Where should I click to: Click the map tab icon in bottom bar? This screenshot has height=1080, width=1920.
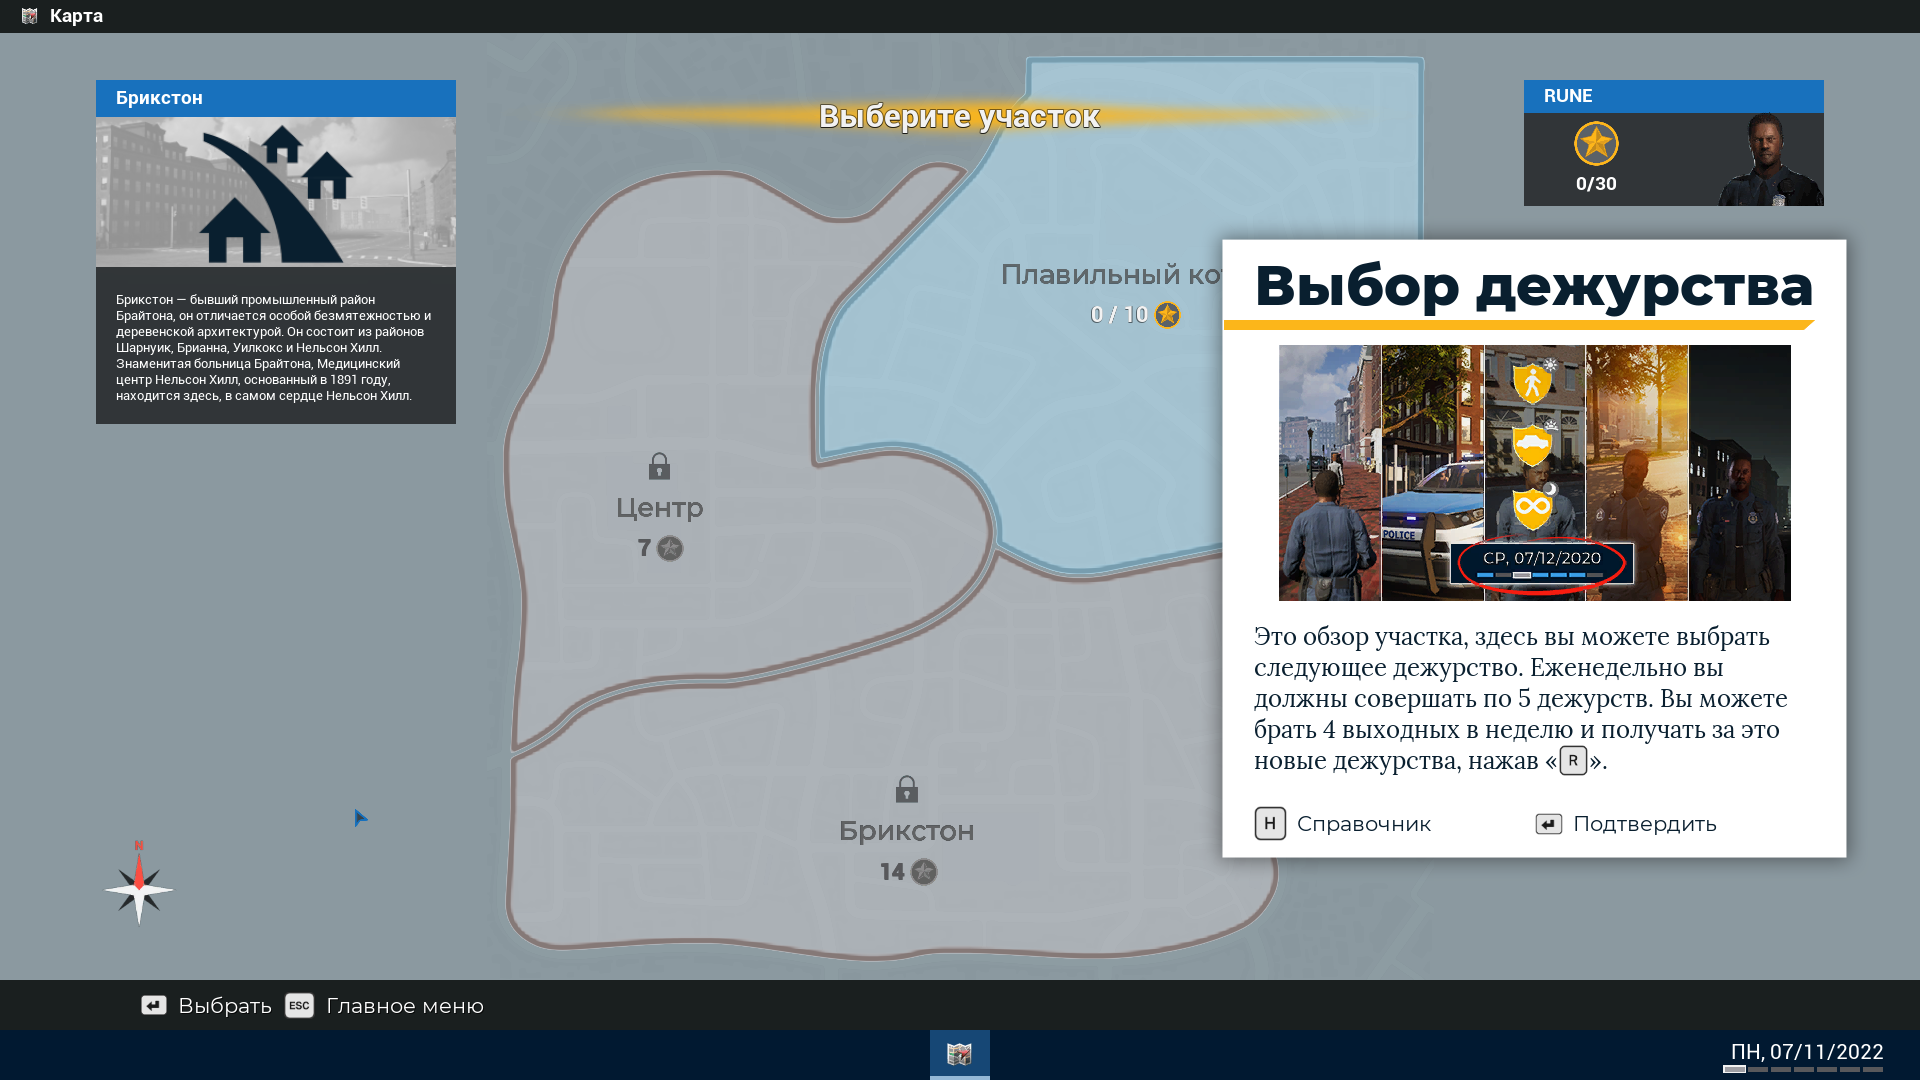click(x=959, y=1054)
